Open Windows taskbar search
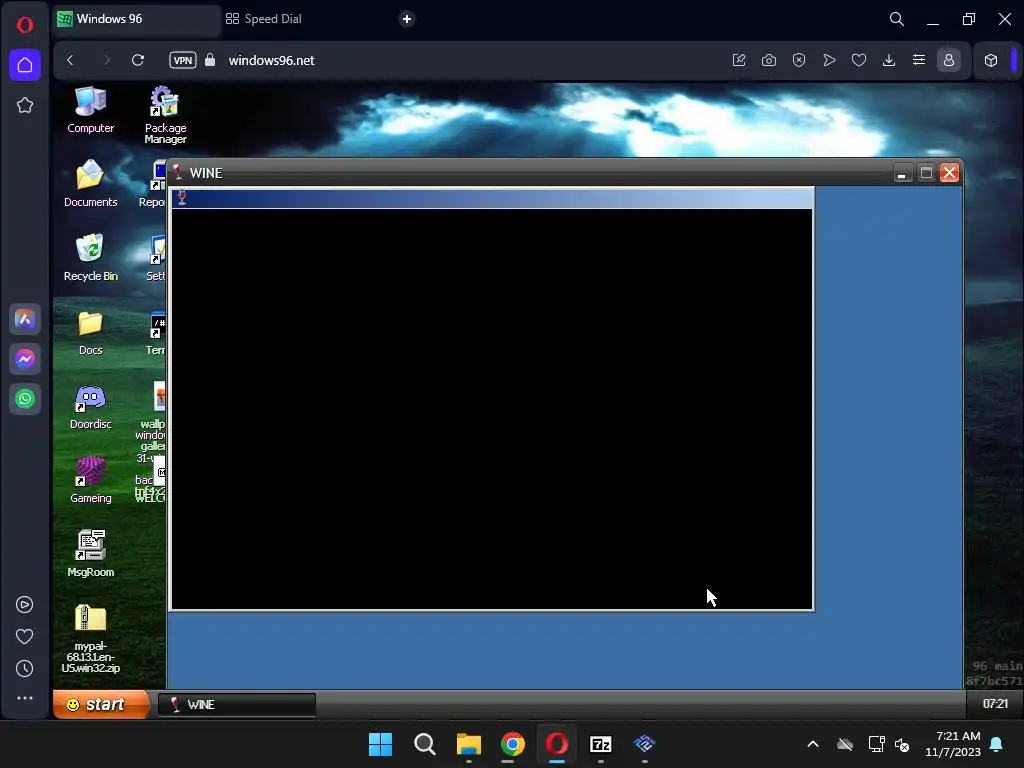This screenshot has width=1024, height=768. pos(424,744)
